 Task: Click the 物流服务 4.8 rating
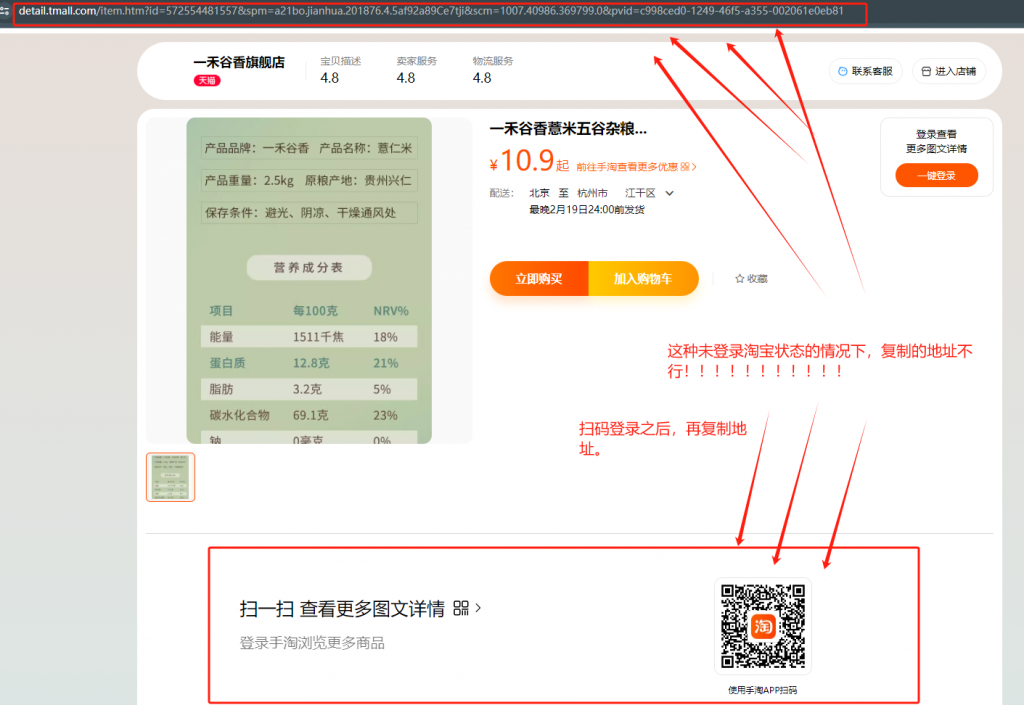493,69
